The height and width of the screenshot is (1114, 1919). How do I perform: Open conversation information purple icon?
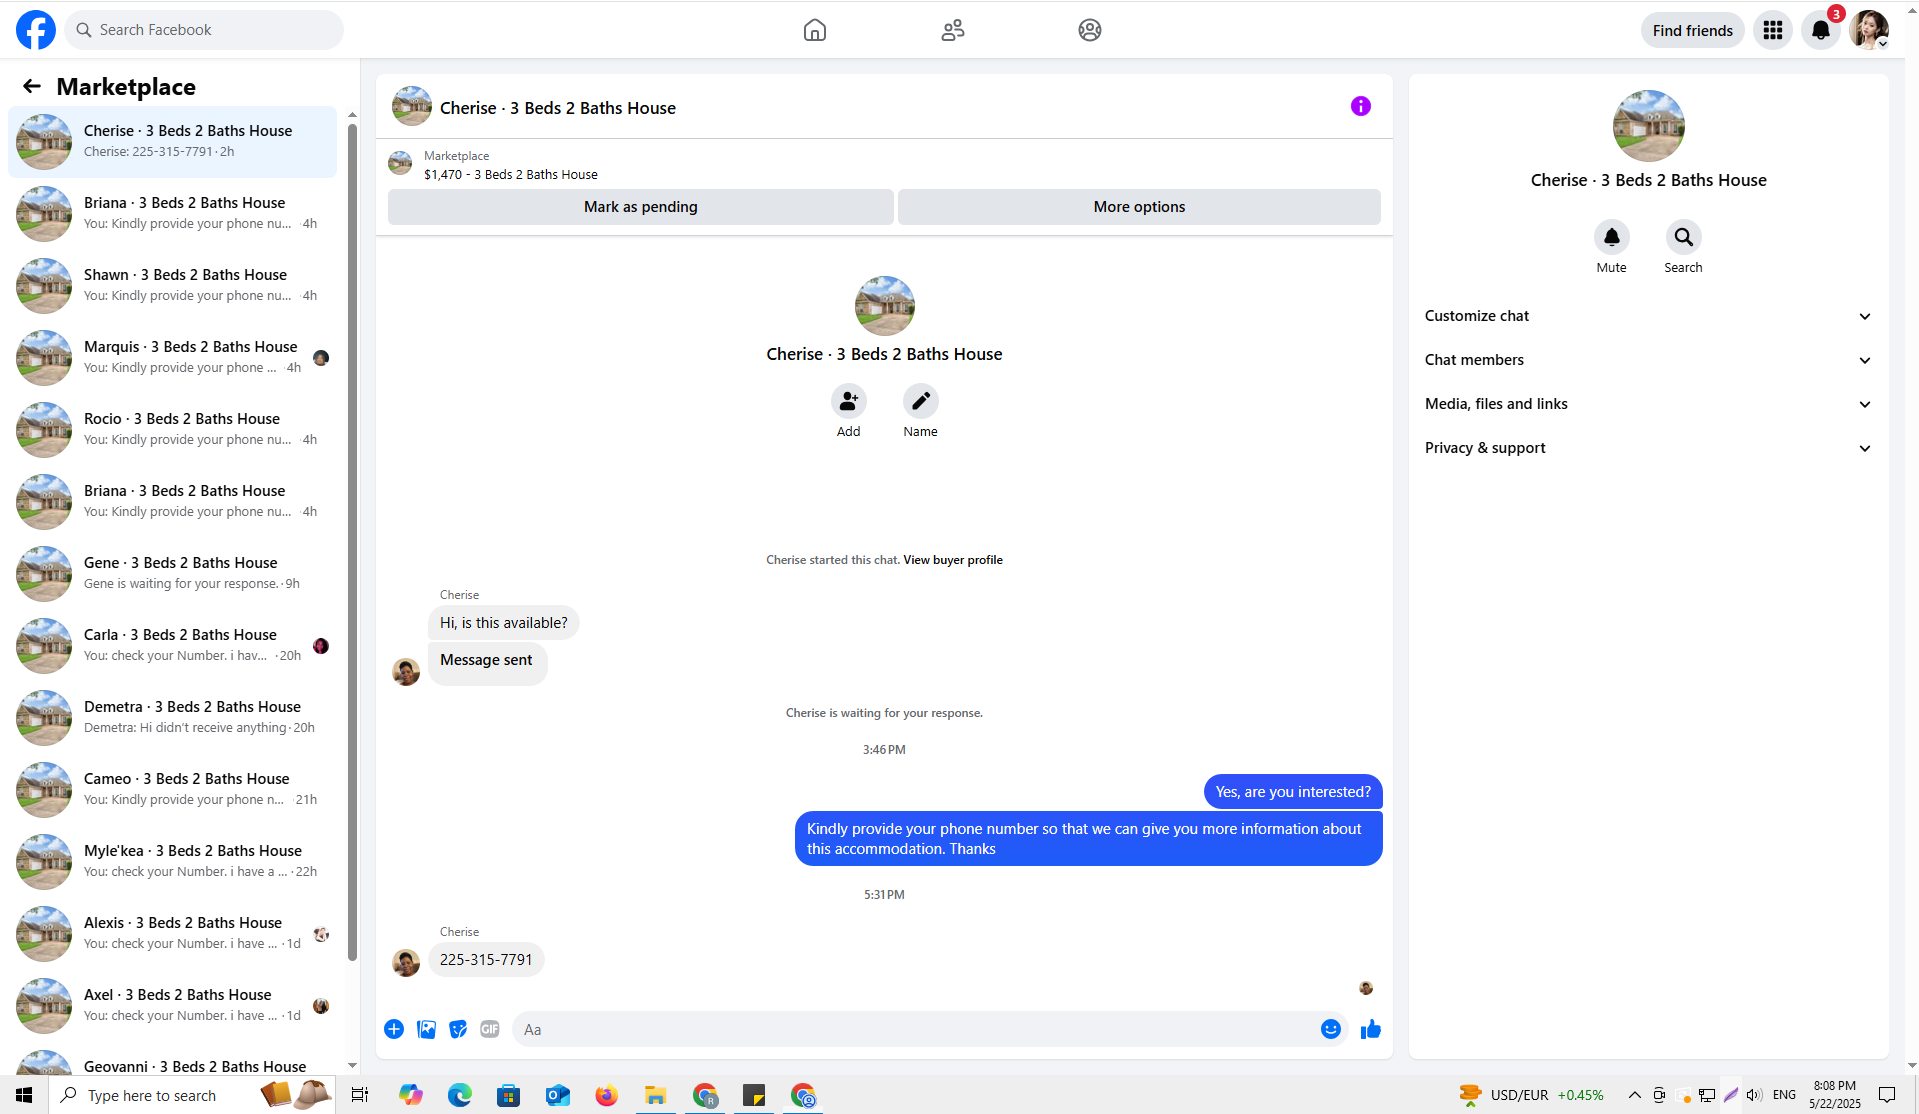point(1361,106)
